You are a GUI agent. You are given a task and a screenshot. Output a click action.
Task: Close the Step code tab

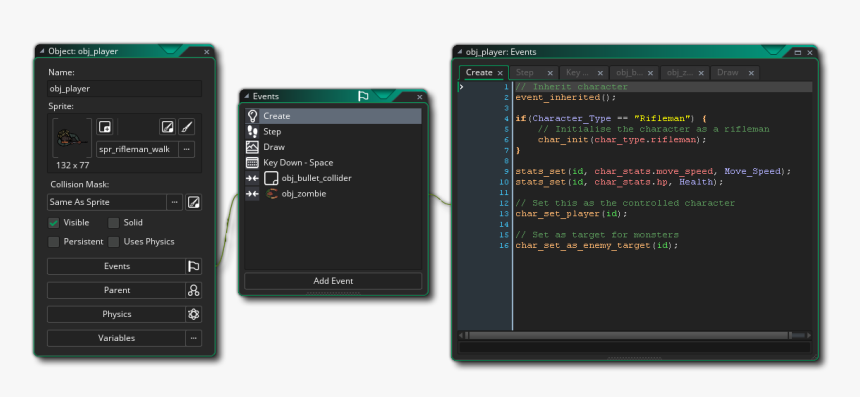[550, 73]
